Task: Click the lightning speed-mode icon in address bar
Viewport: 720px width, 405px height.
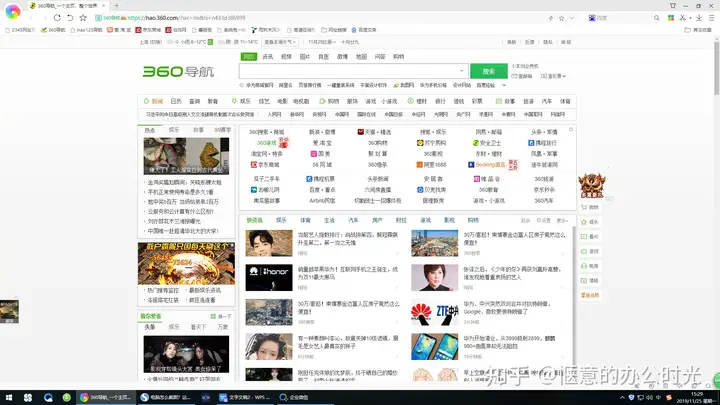Action: [x=551, y=18]
